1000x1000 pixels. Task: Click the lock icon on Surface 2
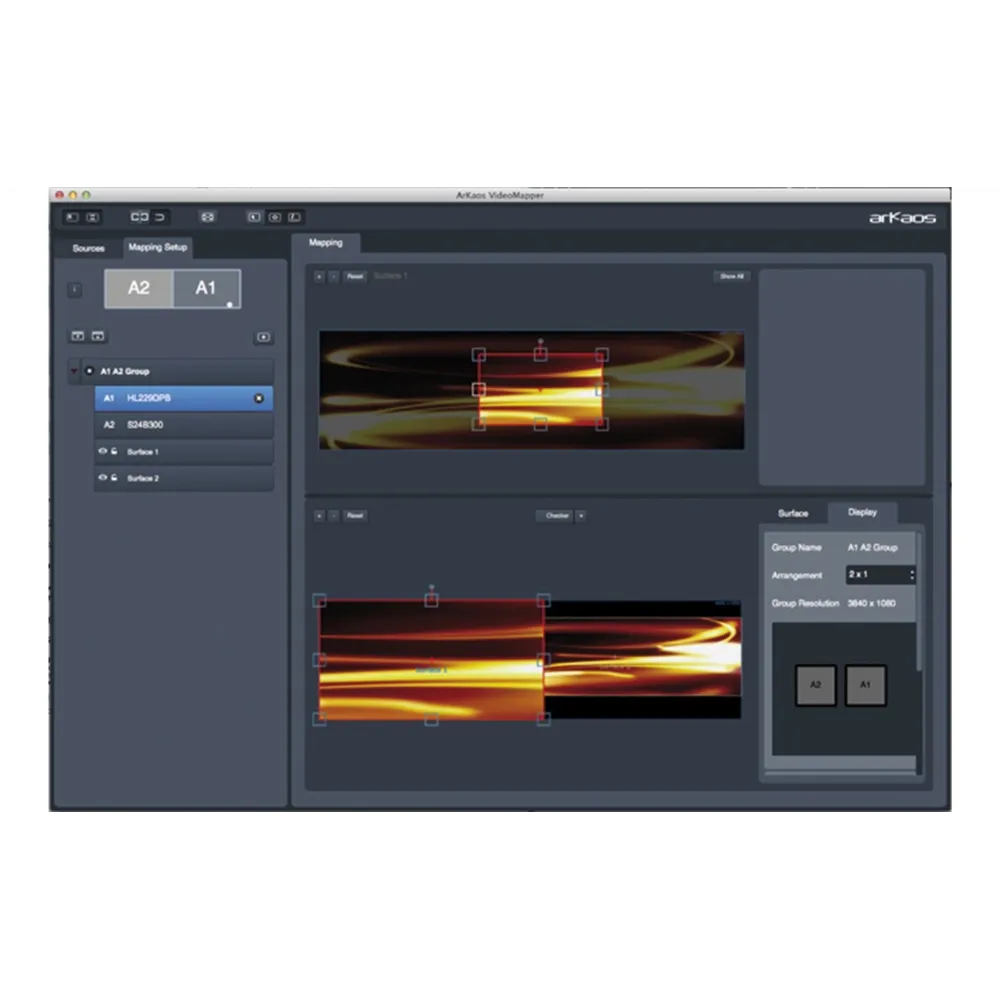click(115, 478)
